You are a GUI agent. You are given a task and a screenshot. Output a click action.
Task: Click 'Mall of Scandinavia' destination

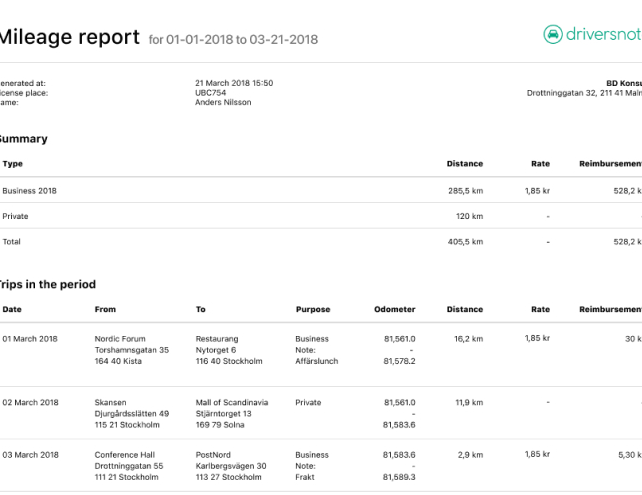[x=232, y=402]
